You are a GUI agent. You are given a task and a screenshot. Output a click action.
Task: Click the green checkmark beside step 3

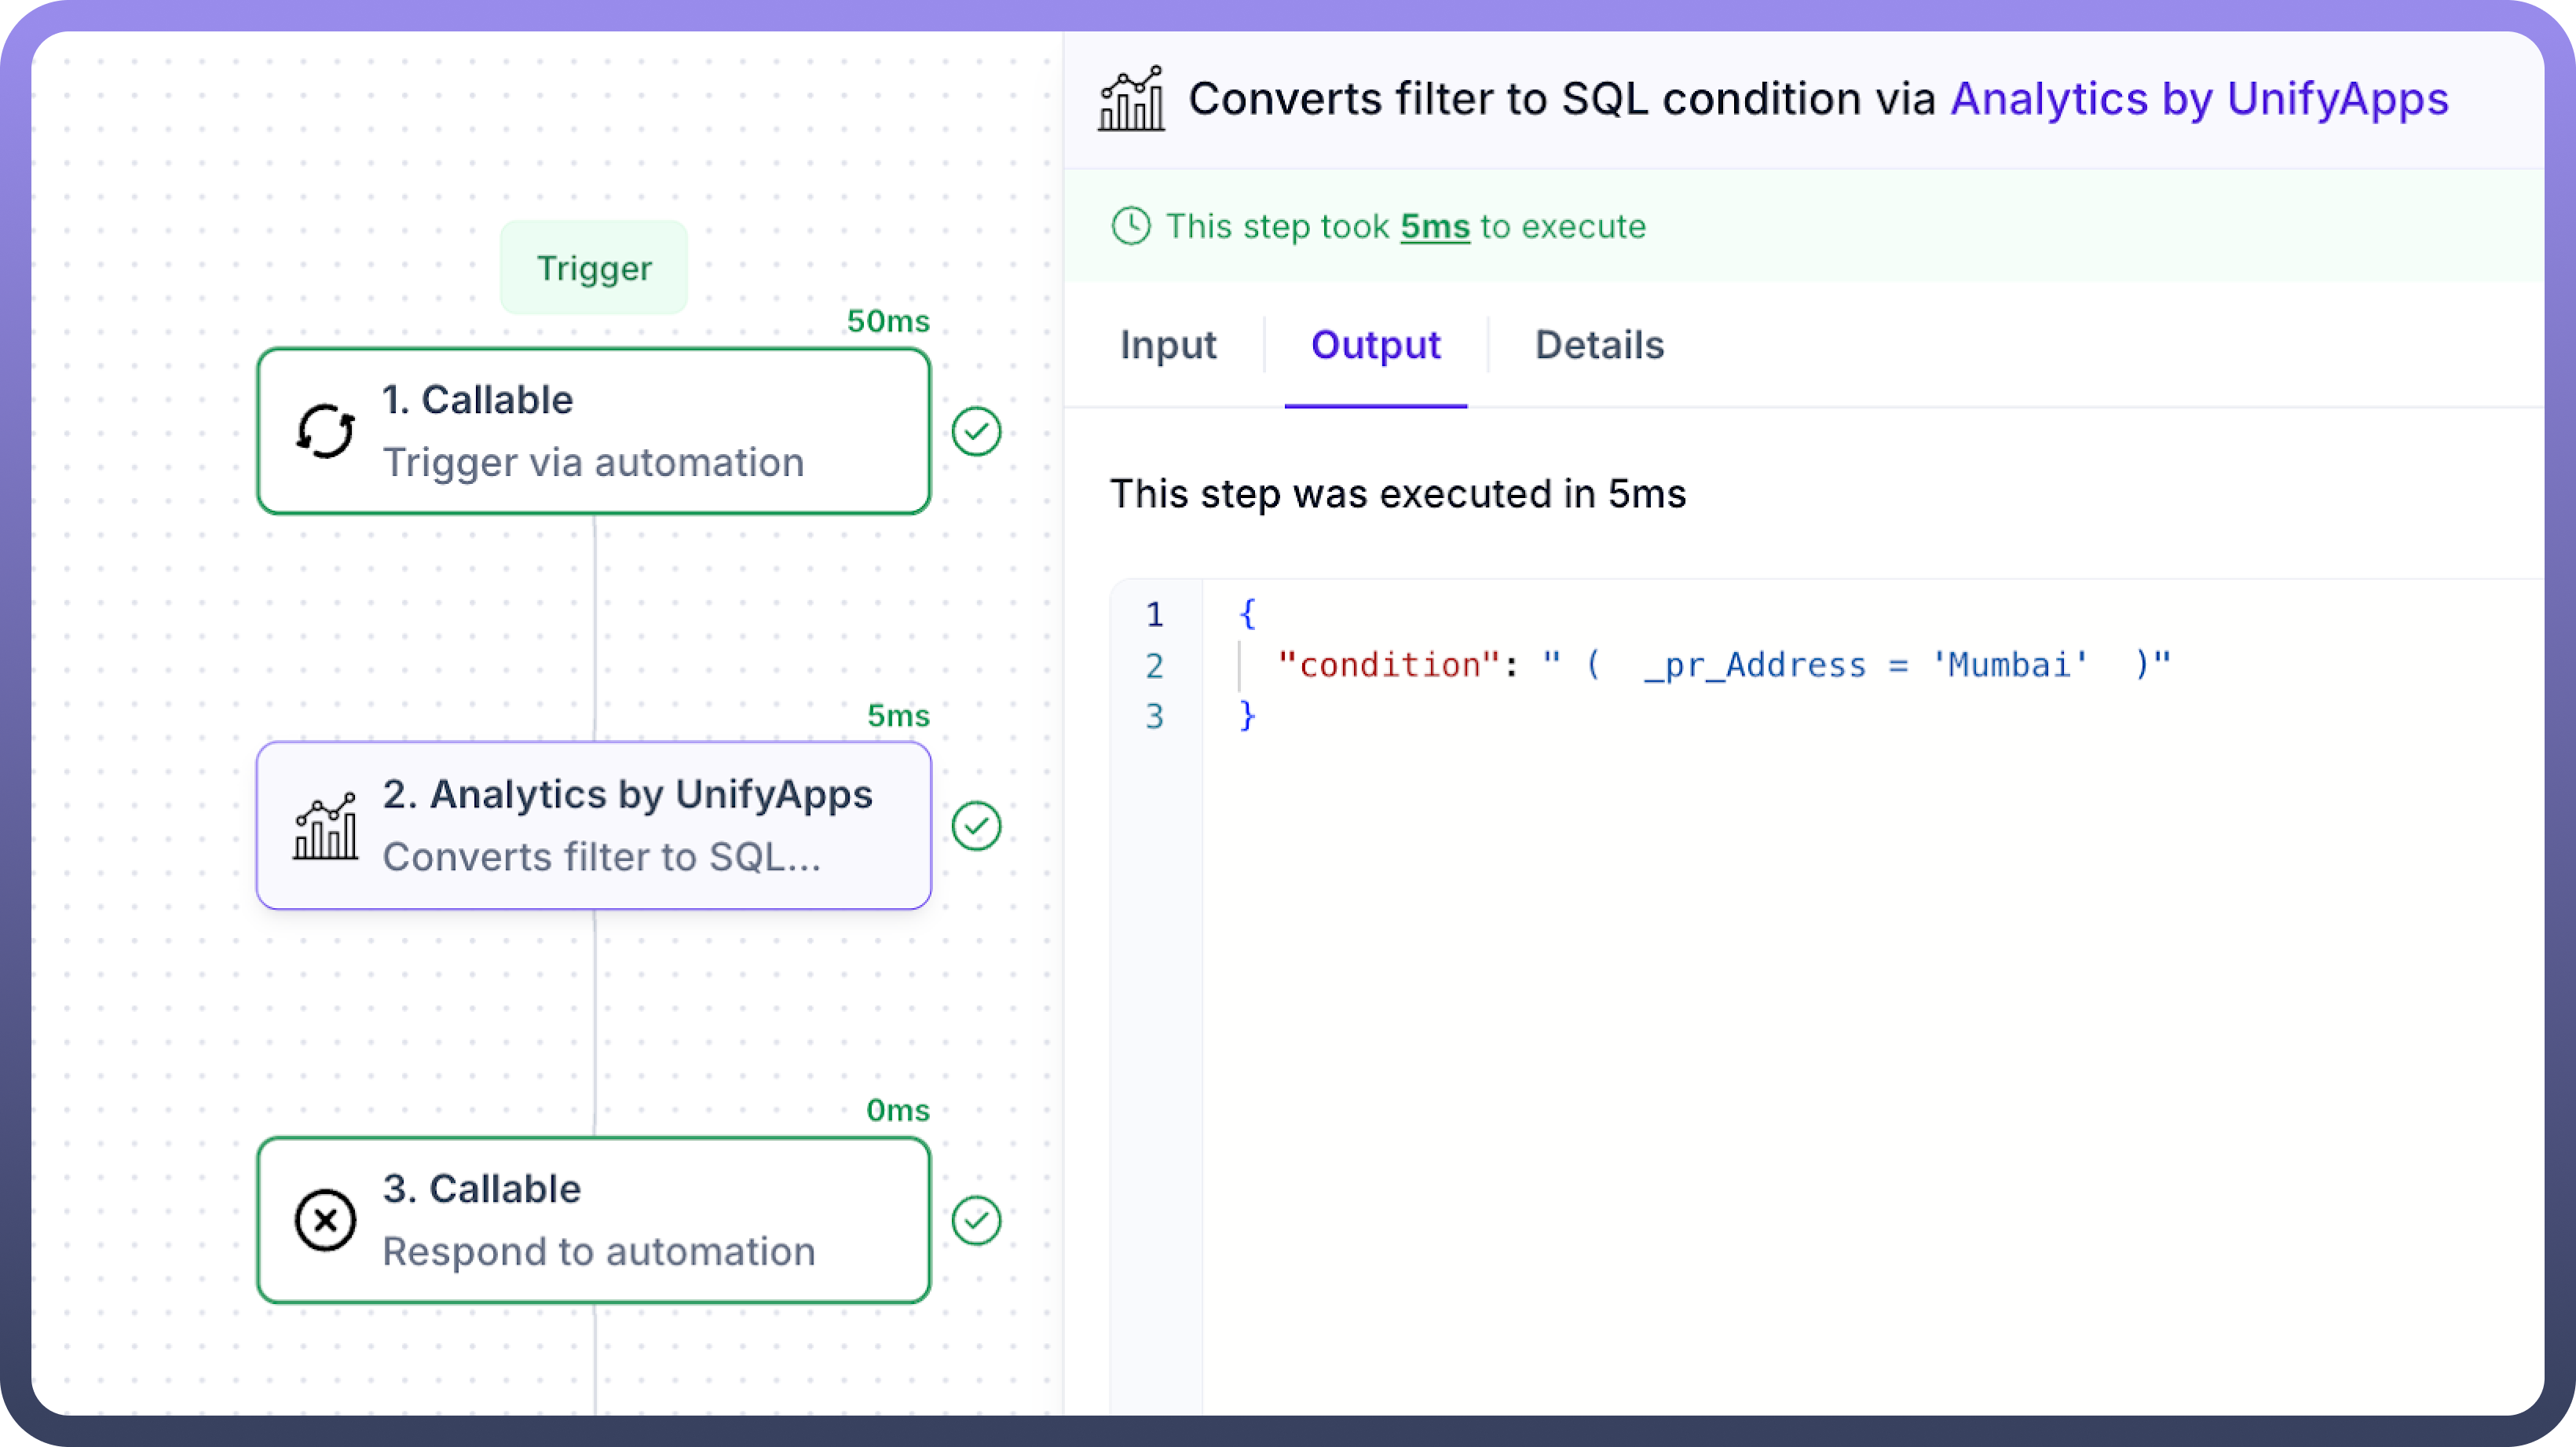(976, 1220)
